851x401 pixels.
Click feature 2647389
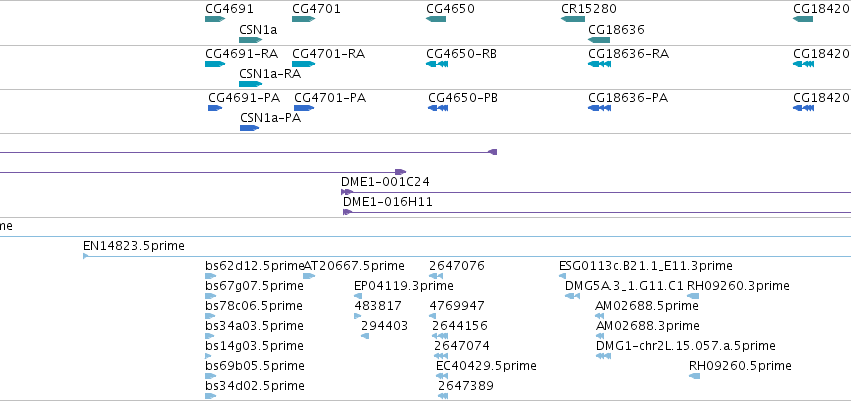coord(443,396)
